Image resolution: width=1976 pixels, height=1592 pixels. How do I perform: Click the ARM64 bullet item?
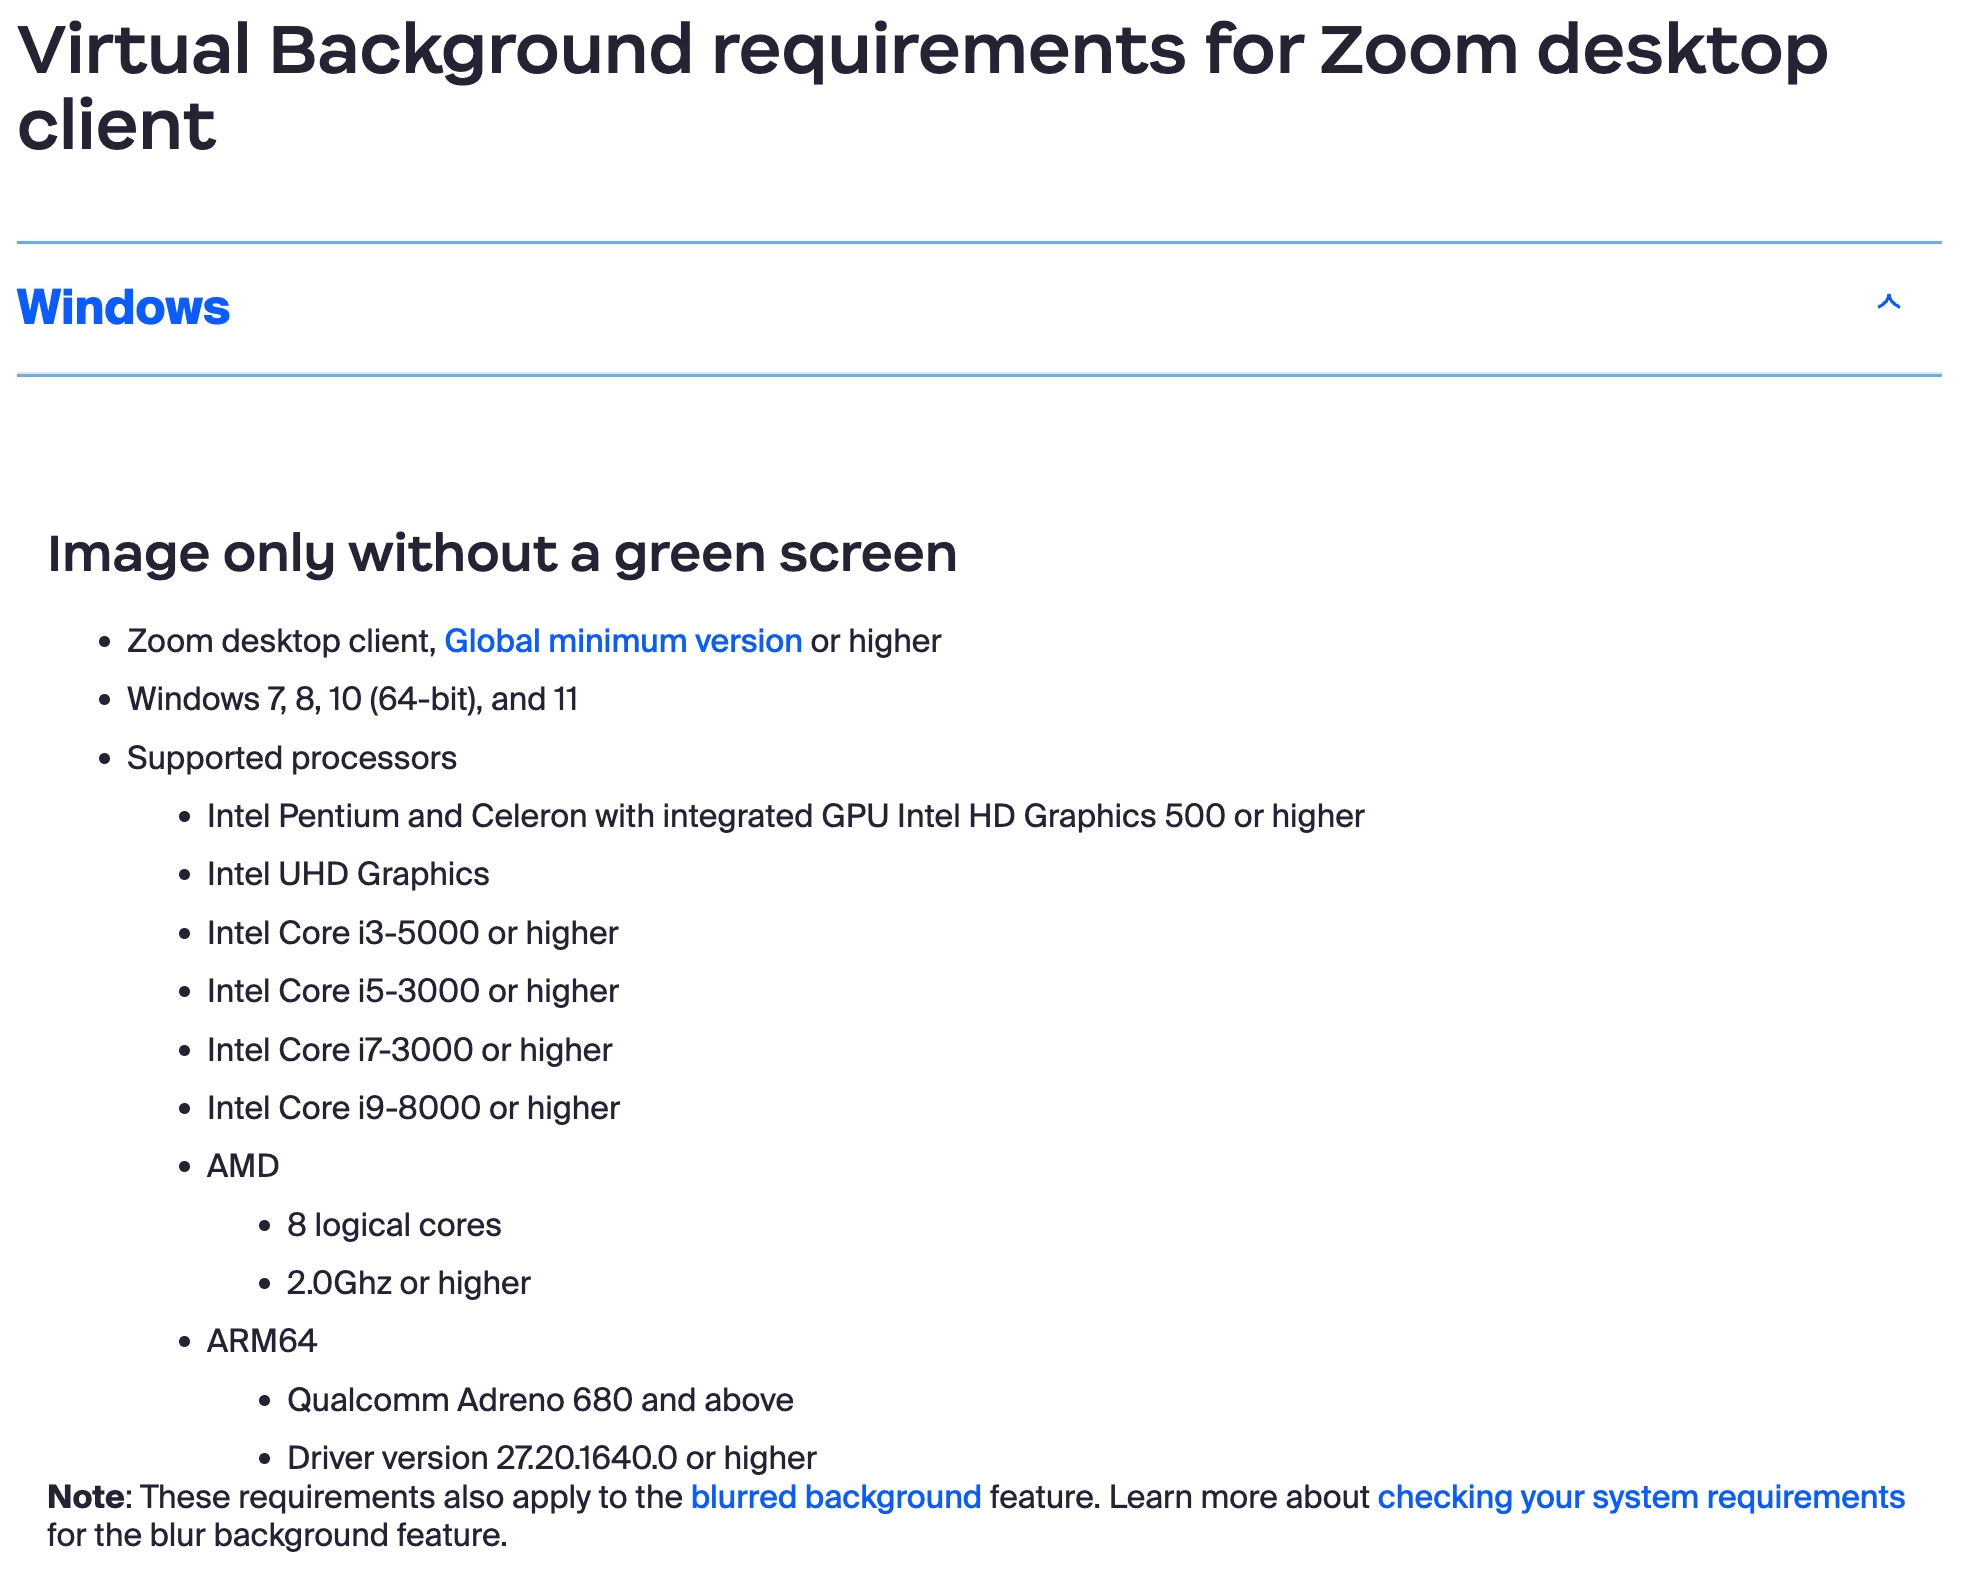[261, 1341]
